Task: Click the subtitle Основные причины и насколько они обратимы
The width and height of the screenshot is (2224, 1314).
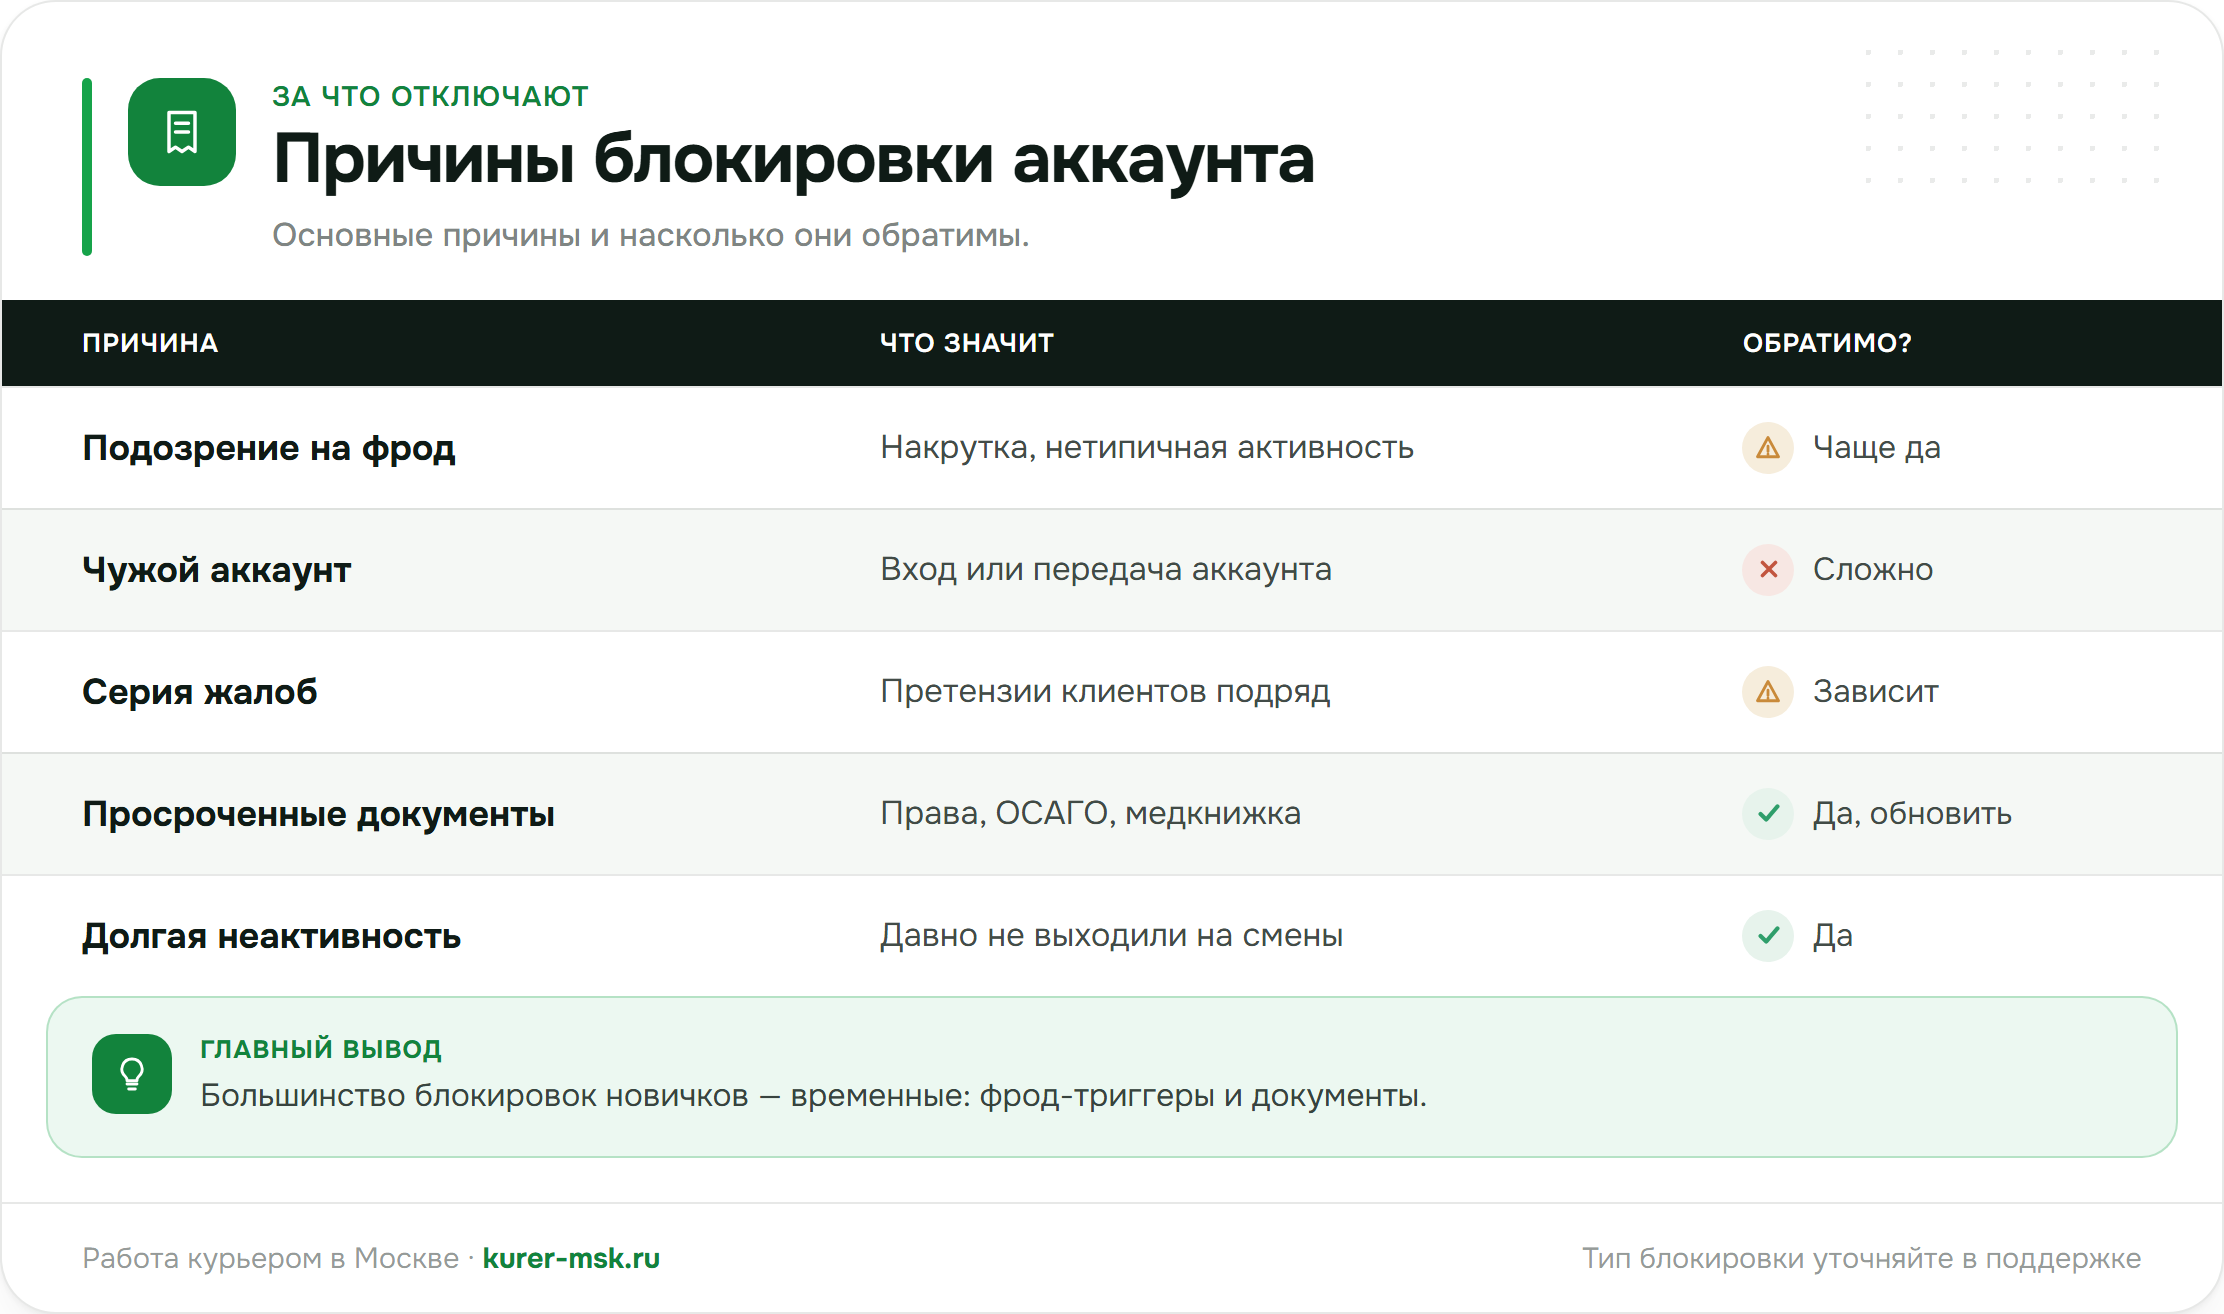Action: [650, 236]
